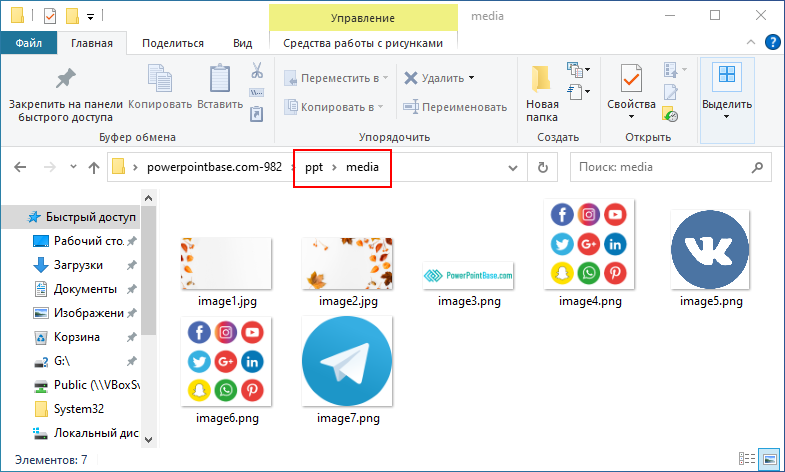Go back with the left arrow
Image resolution: width=785 pixels, height=472 pixels.
click(x=20, y=167)
